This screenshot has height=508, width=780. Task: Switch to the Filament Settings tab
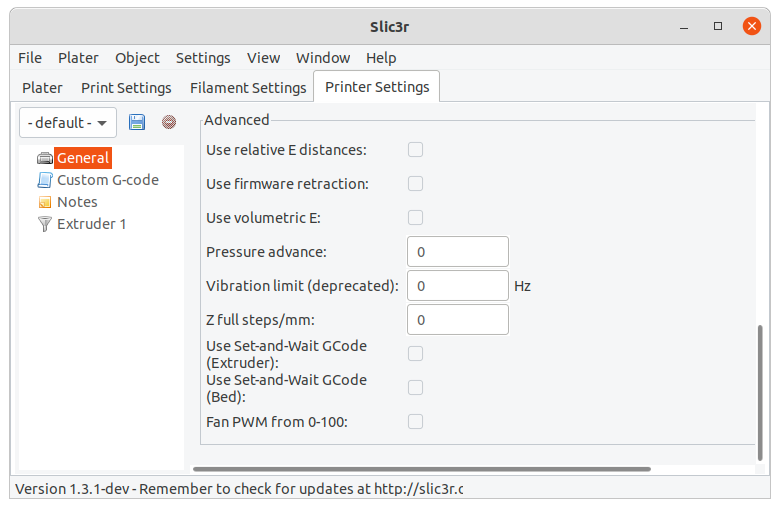248,88
